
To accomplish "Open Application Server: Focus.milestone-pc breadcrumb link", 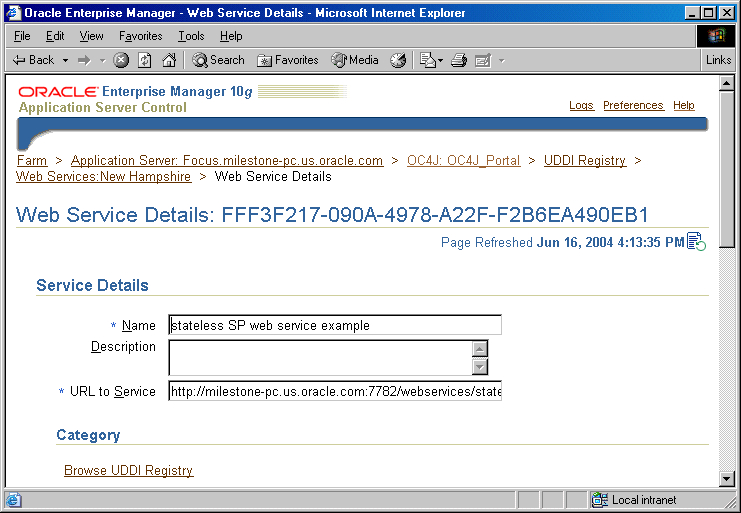I will point(227,161).
